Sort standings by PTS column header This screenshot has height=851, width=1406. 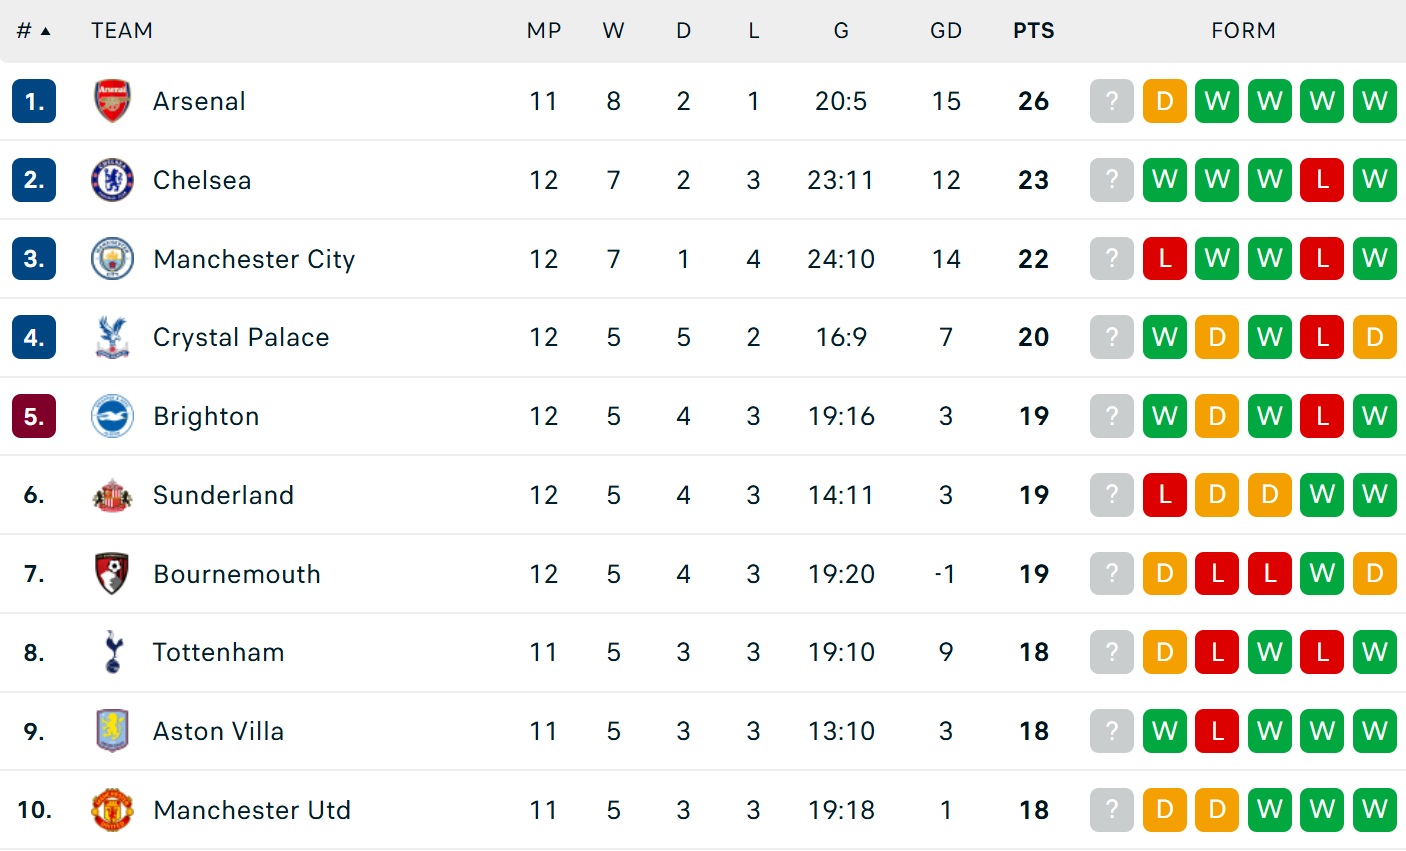pos(1033,31)
